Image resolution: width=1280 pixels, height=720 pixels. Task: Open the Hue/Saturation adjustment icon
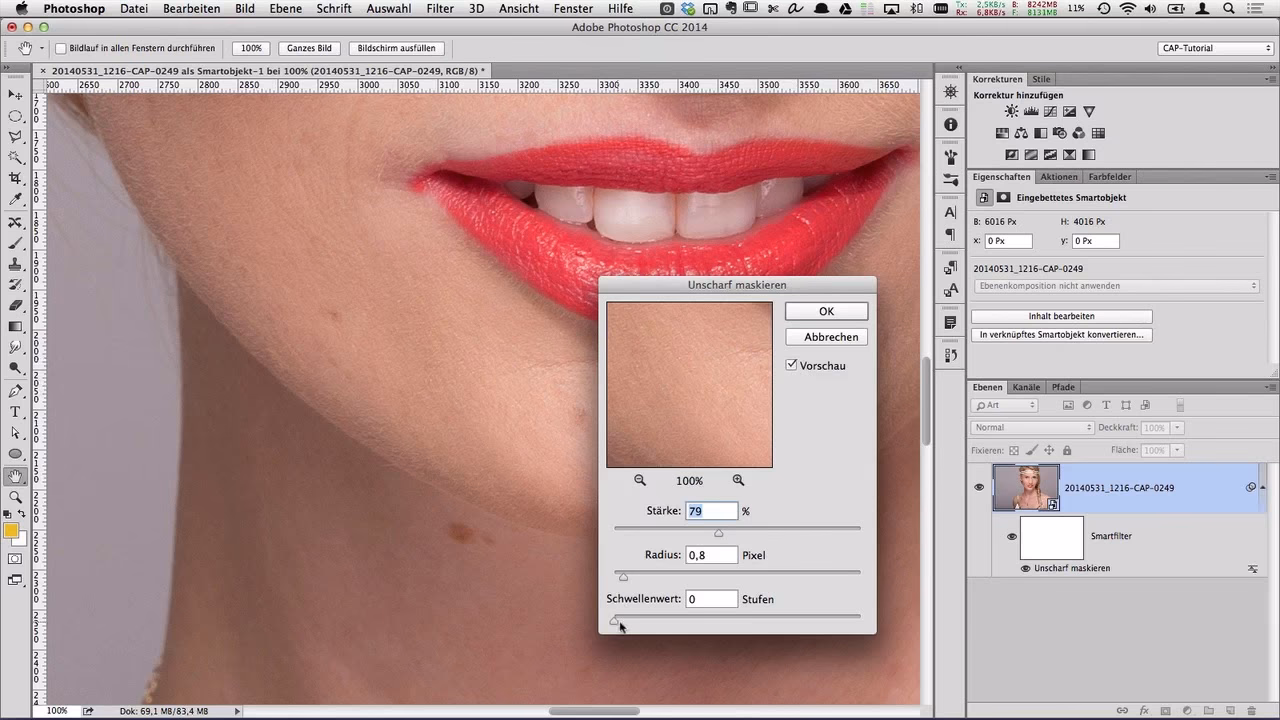click(1002, 133)
